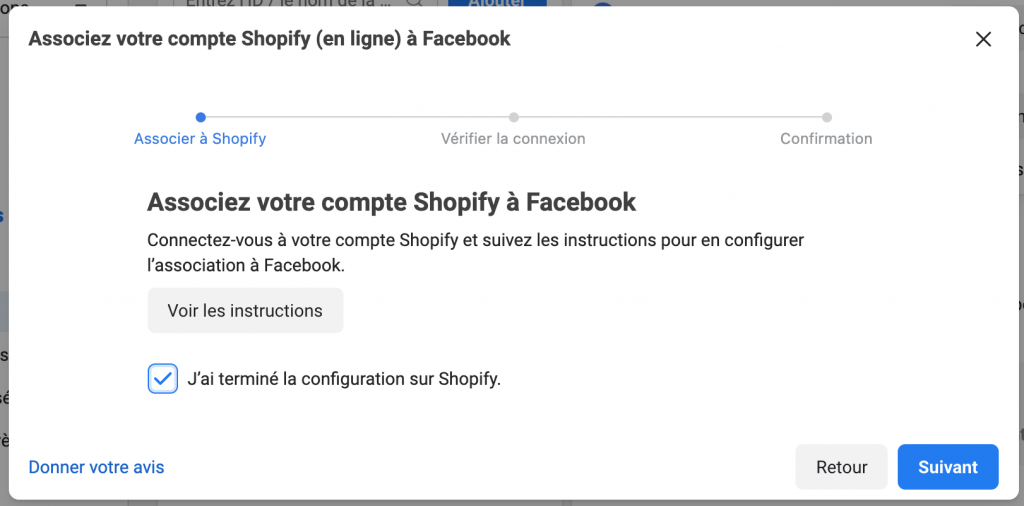The image size is (1024, 506).
Task: Click the 'Confirmation' step dot
Action: 827,117
